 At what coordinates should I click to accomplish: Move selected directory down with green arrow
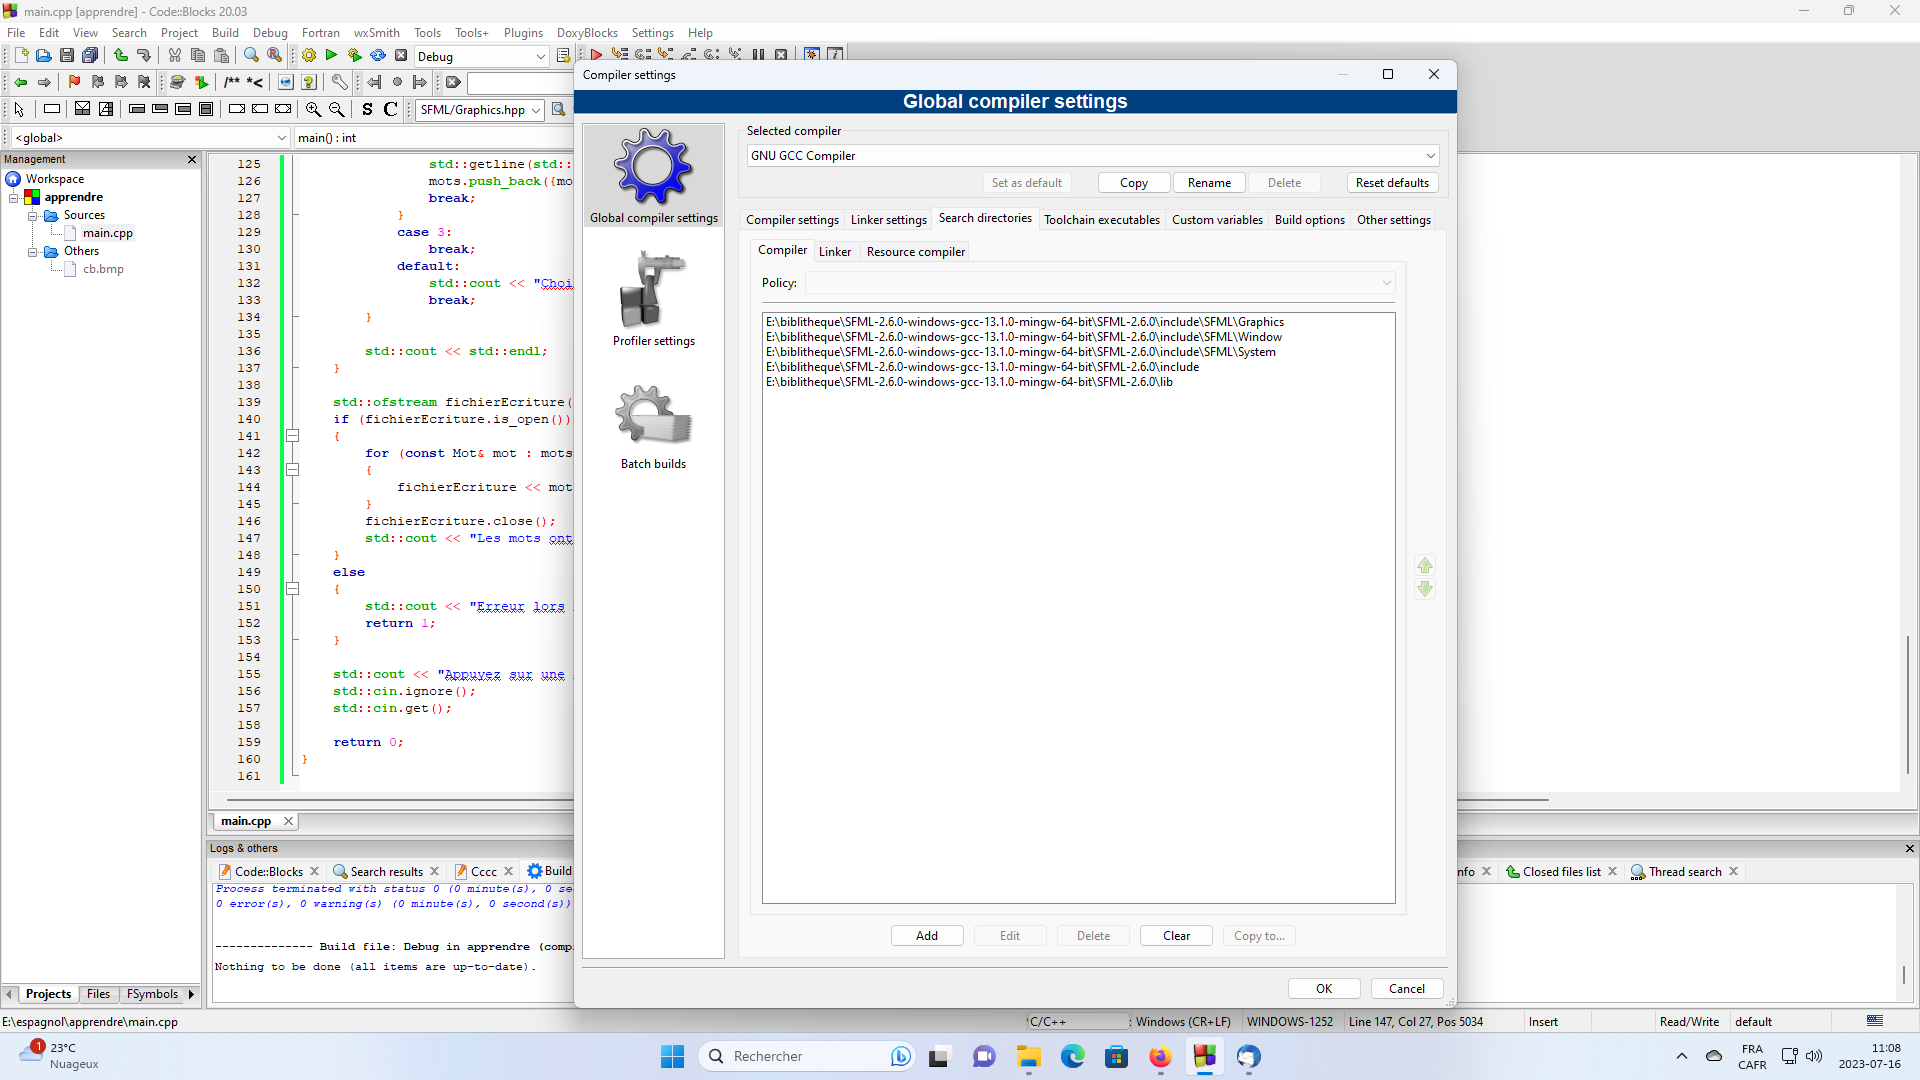[x=1425, y=590]
